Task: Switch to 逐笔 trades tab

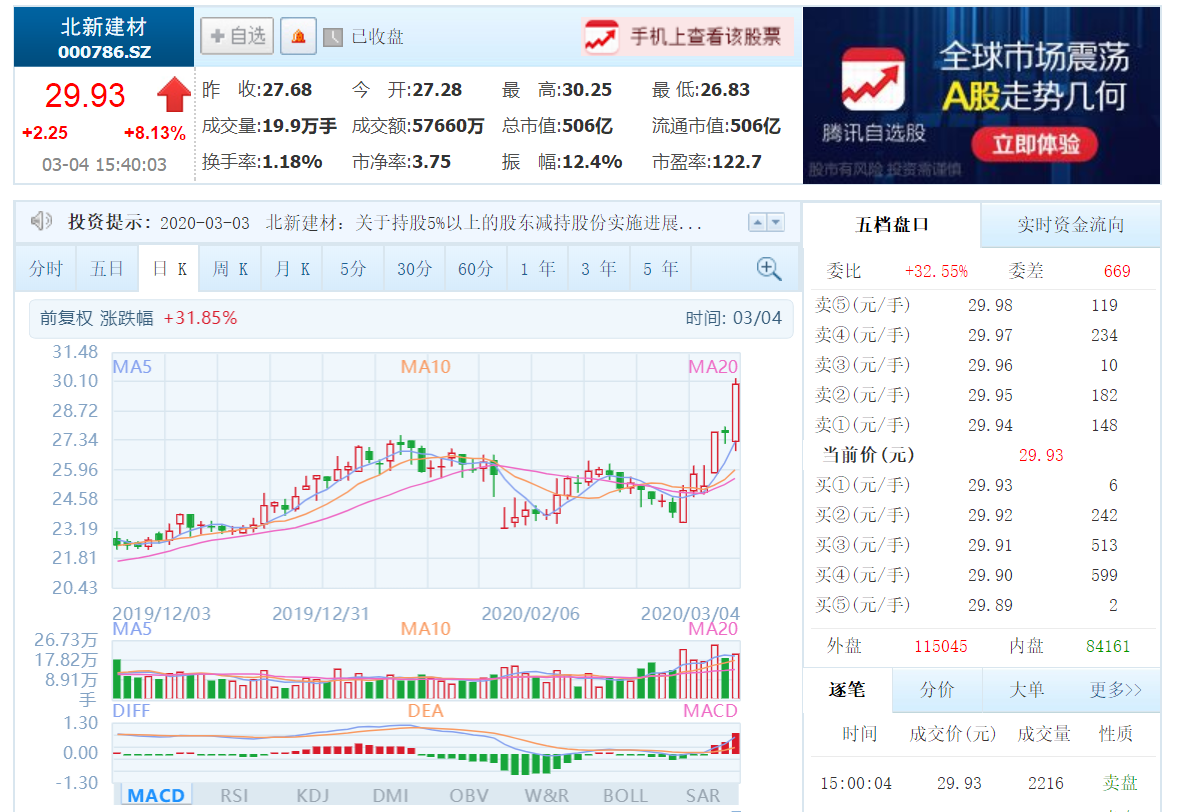Action: click(x=847, y=689)
